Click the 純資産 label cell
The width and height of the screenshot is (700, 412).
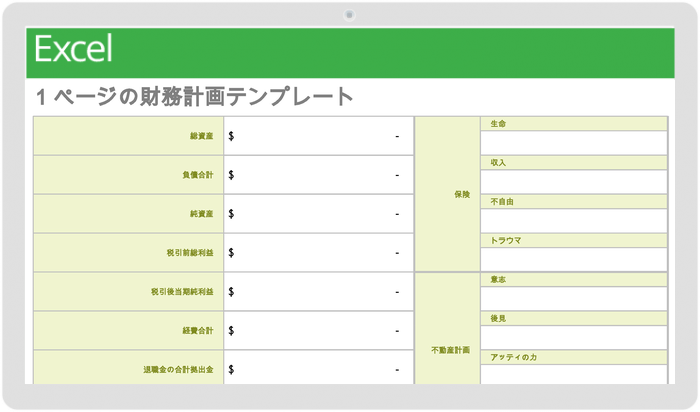coord(129,214)
